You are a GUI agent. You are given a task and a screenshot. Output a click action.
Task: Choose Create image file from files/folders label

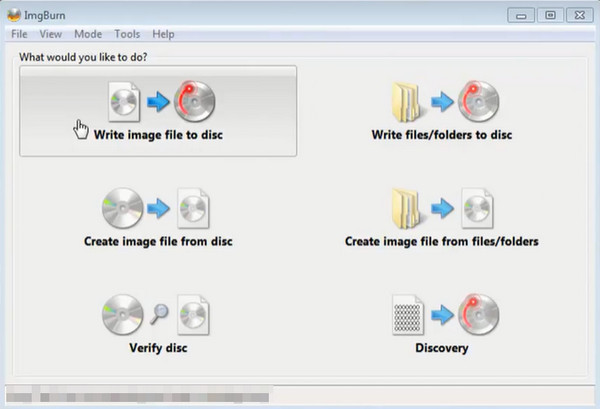tap(442, 241)
